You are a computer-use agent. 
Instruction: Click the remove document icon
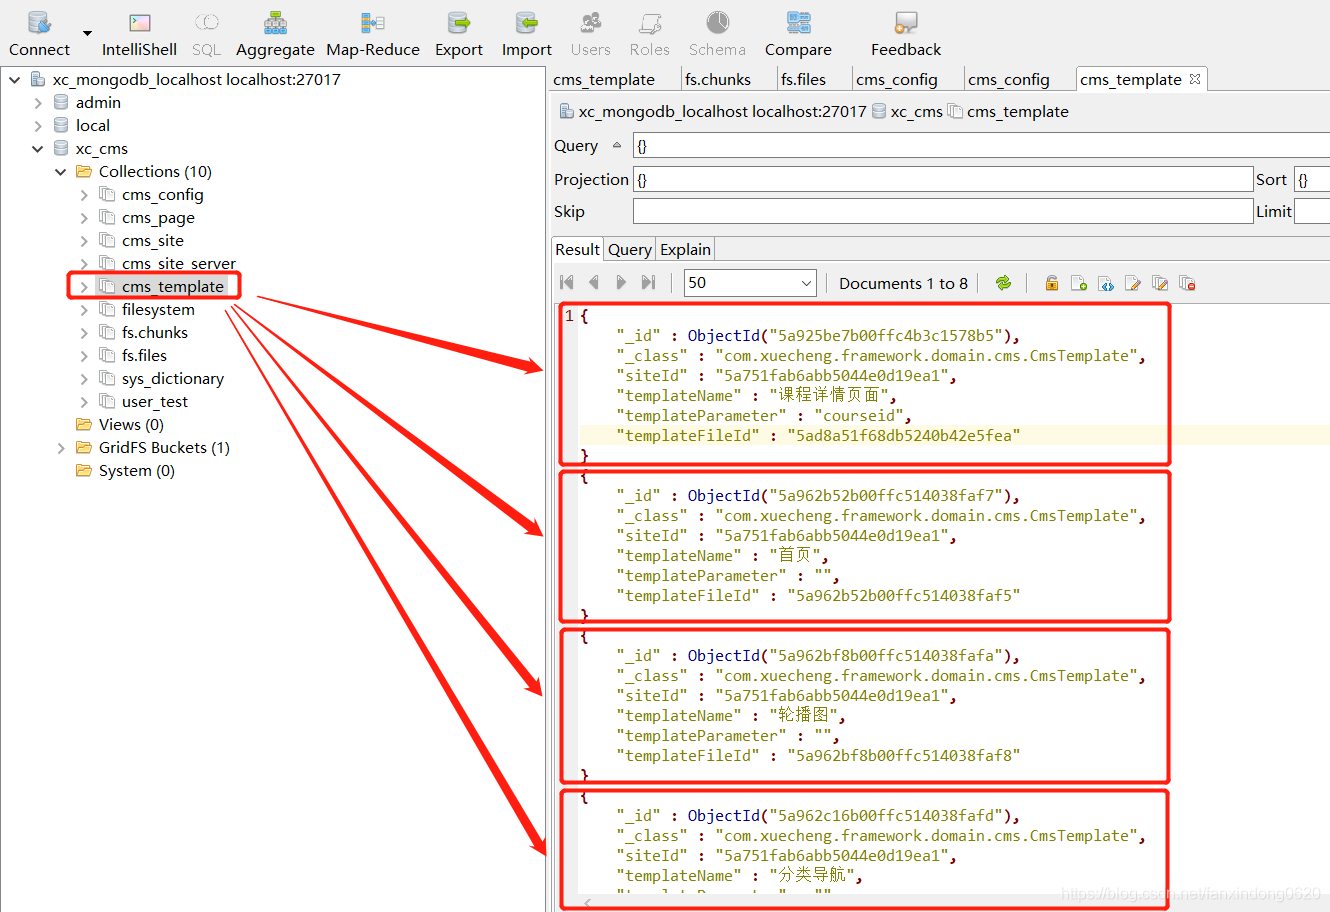(x=1186, y=283)
